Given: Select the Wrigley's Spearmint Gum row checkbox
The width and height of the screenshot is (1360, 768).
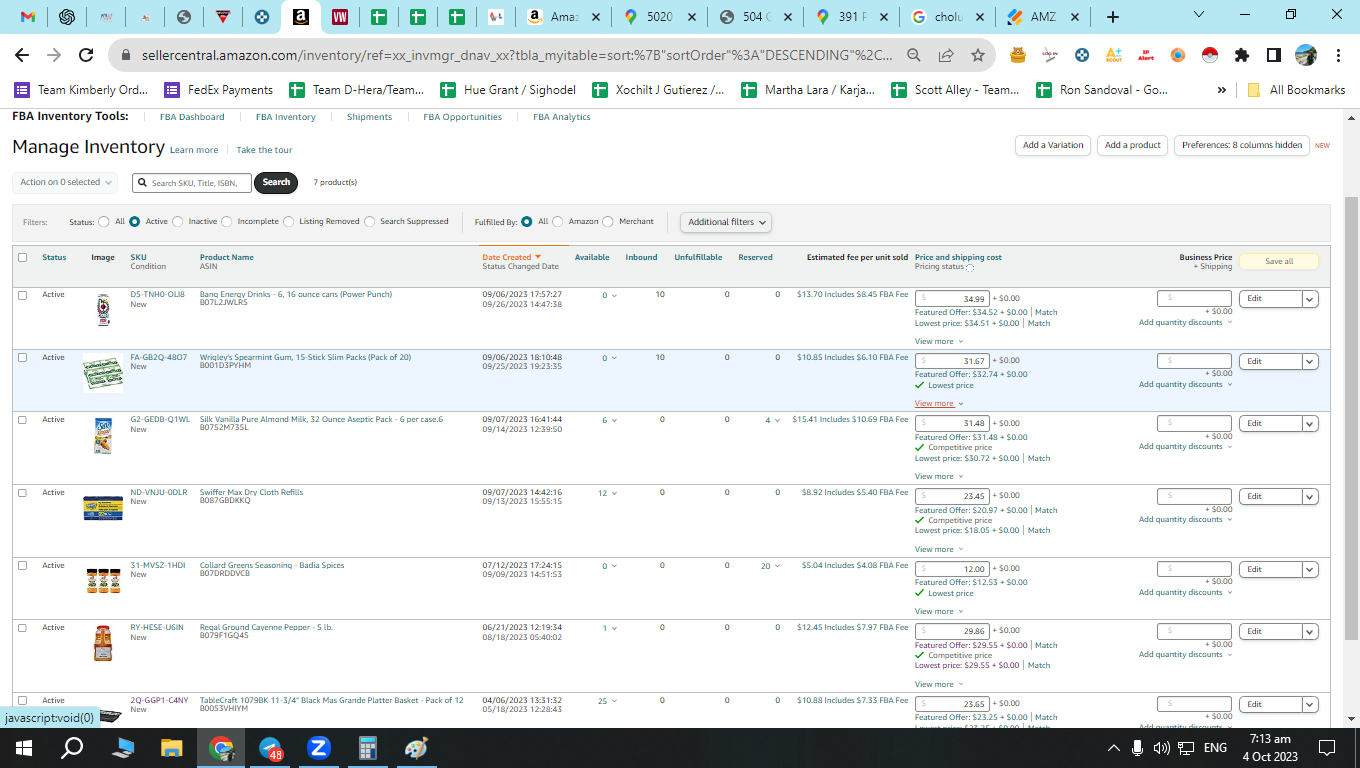Looking at the screenshot, I should (x=22, y=357).
